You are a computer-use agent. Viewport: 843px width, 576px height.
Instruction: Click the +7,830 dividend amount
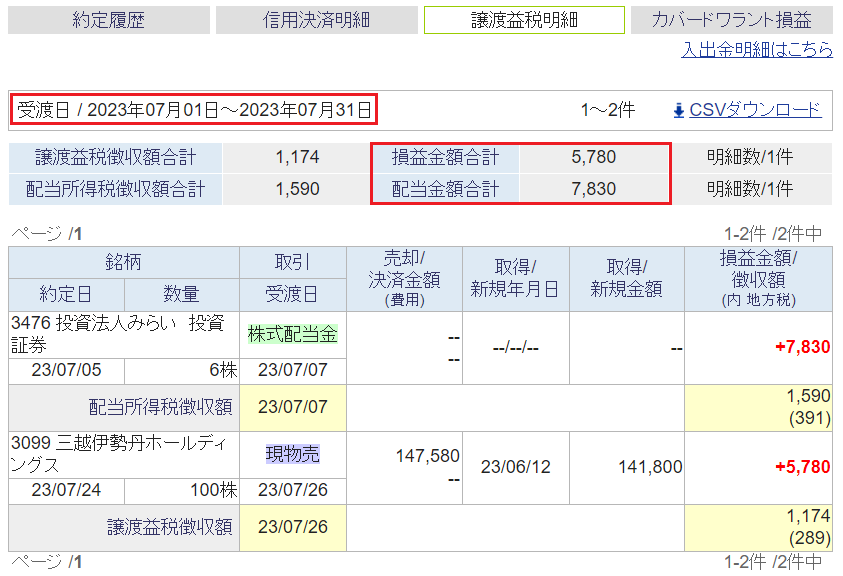point(802,347)
